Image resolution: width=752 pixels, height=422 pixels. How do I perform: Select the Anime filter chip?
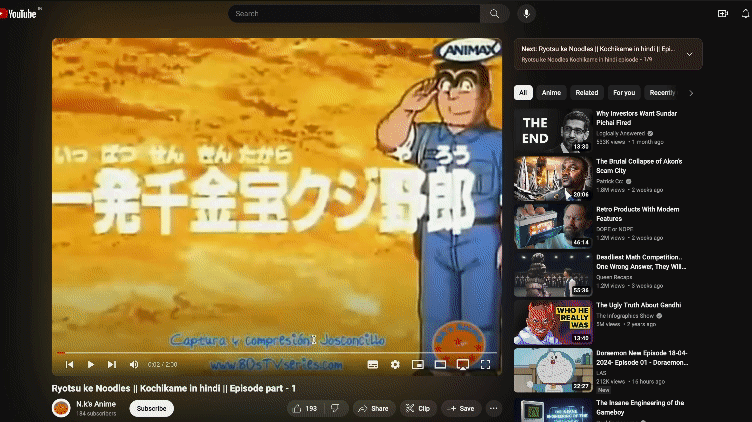point(551,93)
